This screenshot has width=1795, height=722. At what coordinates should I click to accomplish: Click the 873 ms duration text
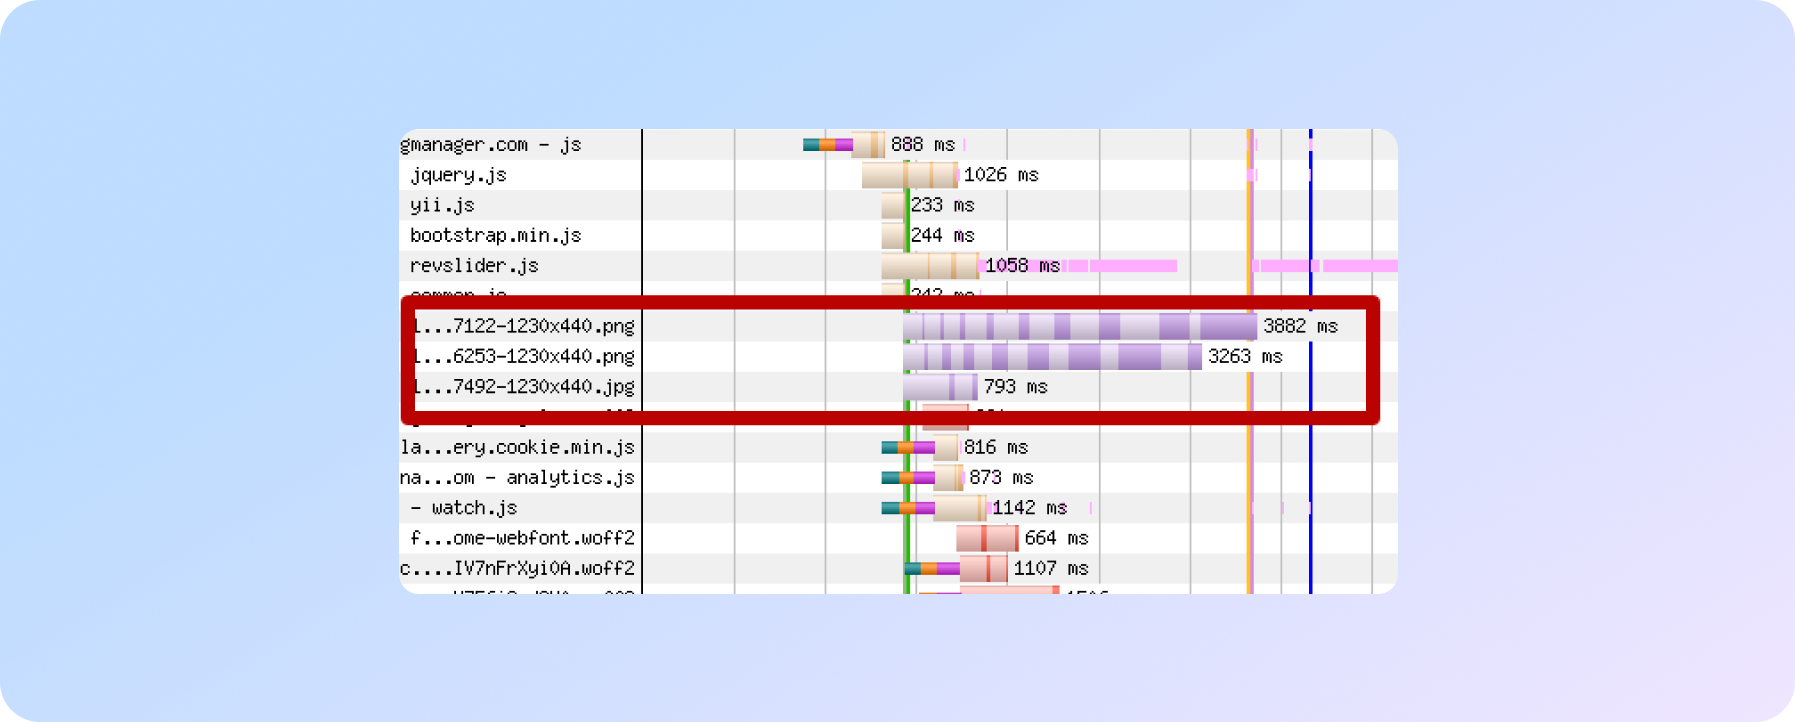[1001, 477]
